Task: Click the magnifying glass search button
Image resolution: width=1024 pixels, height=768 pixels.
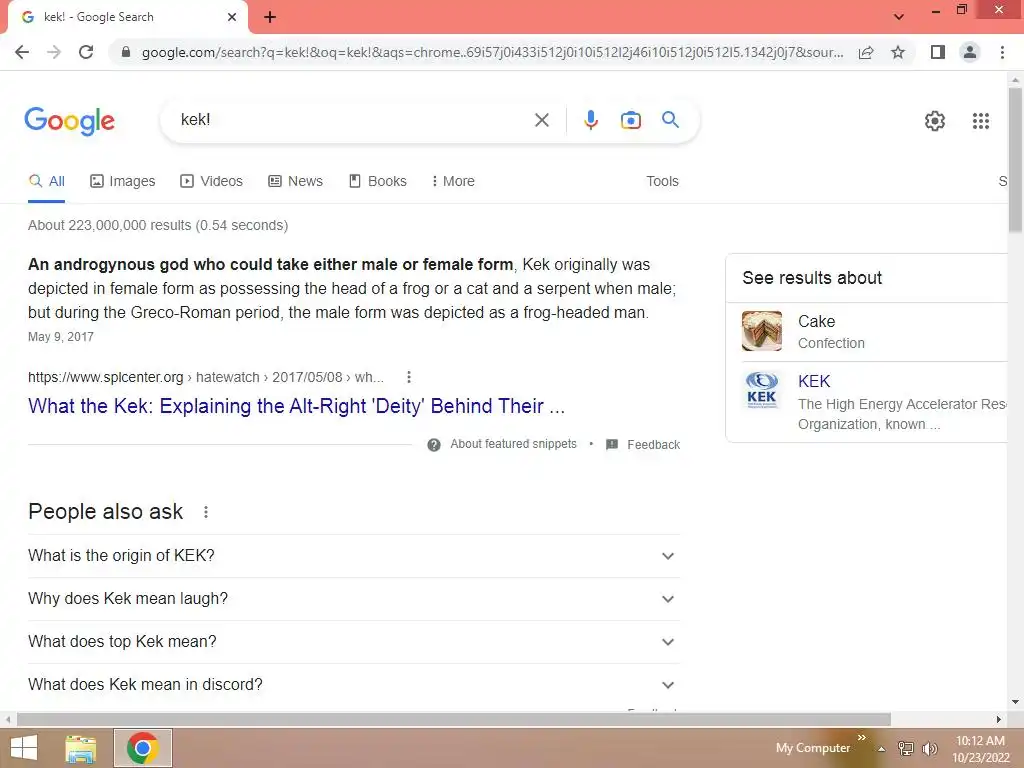Action: 670,120
